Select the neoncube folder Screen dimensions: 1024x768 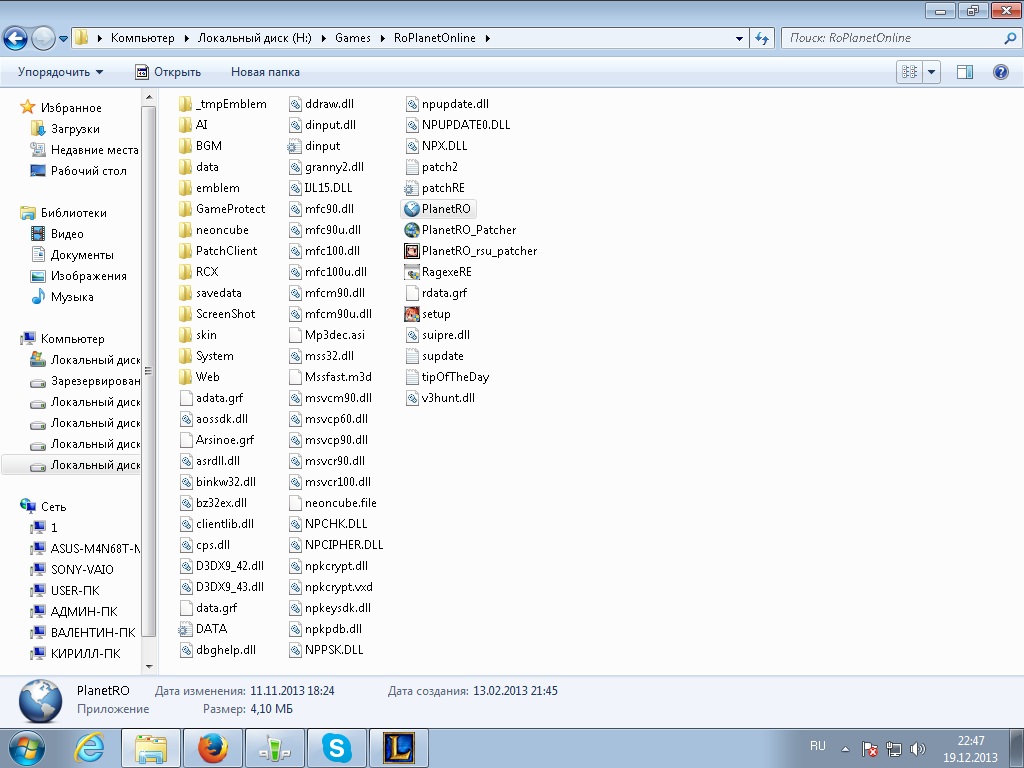pos(214,230)
